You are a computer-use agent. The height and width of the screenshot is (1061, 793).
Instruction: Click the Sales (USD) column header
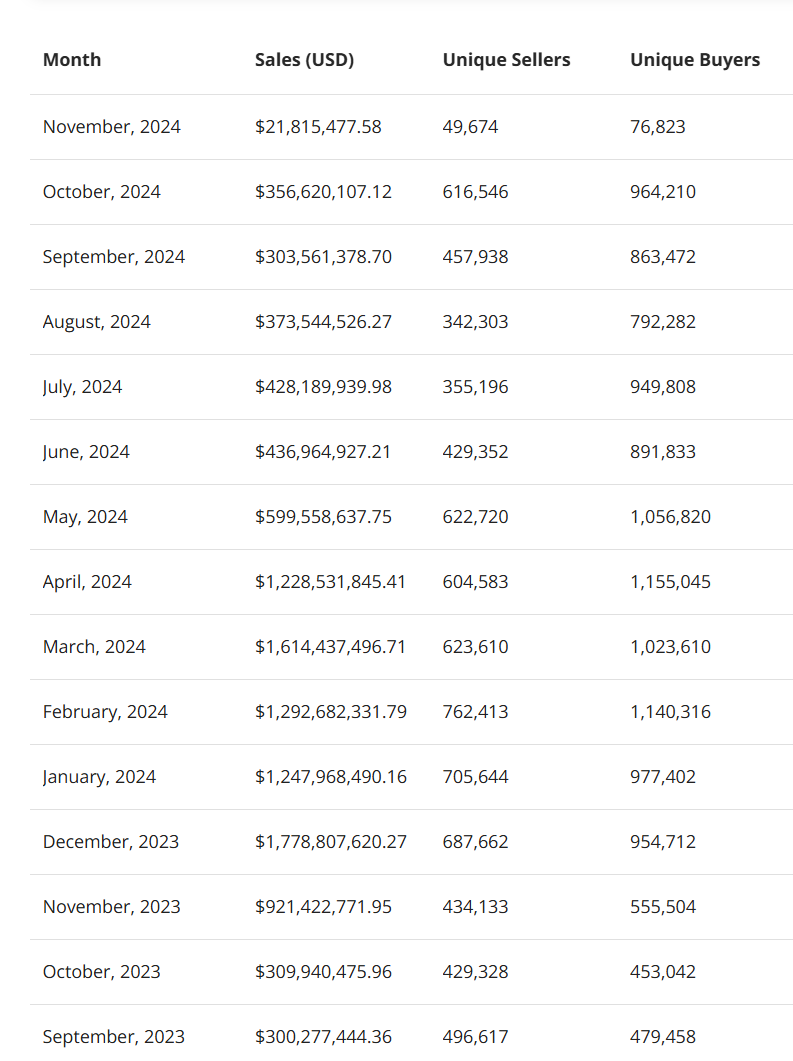pos(304,60)
